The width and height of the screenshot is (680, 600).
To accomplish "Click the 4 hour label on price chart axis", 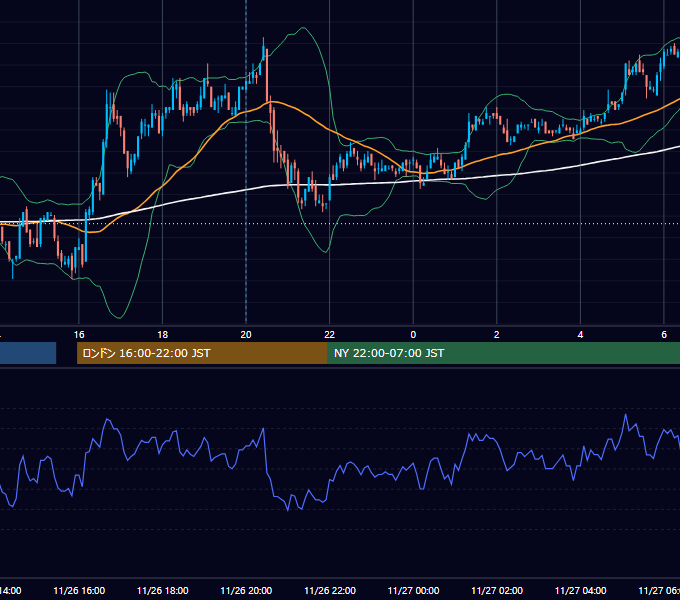I will (x=580, y=335).
